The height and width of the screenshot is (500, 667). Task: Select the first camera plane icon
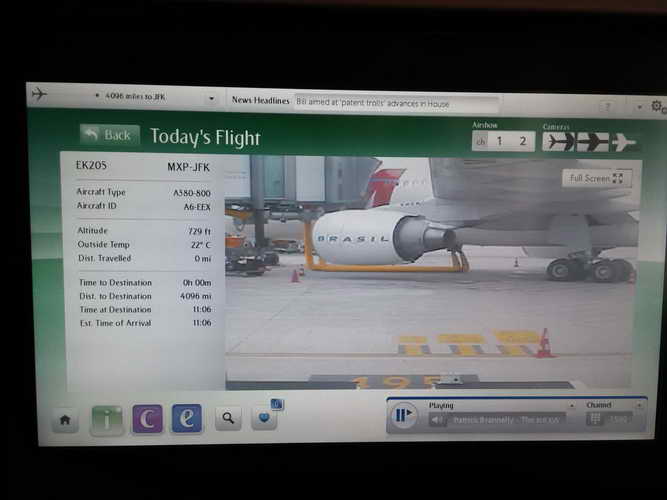(559, 141)
